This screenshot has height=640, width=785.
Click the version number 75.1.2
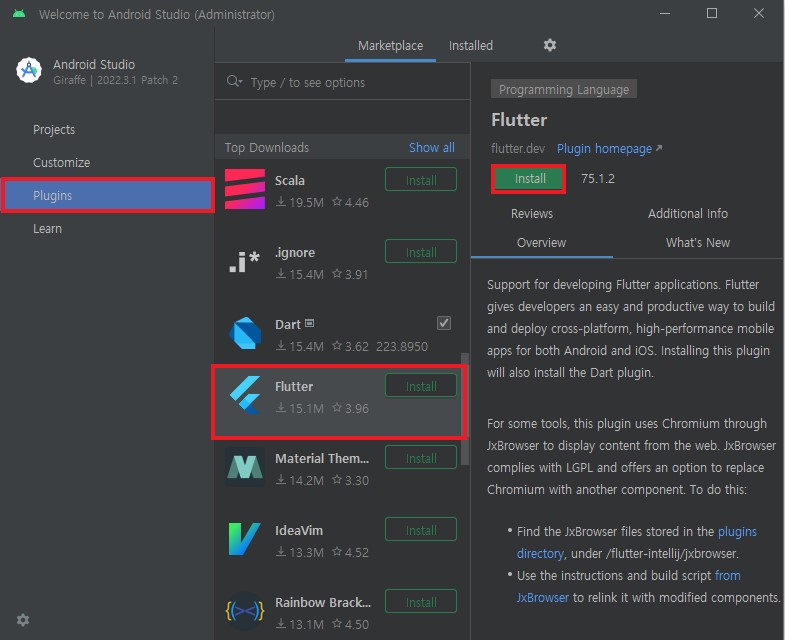[598, 179]
